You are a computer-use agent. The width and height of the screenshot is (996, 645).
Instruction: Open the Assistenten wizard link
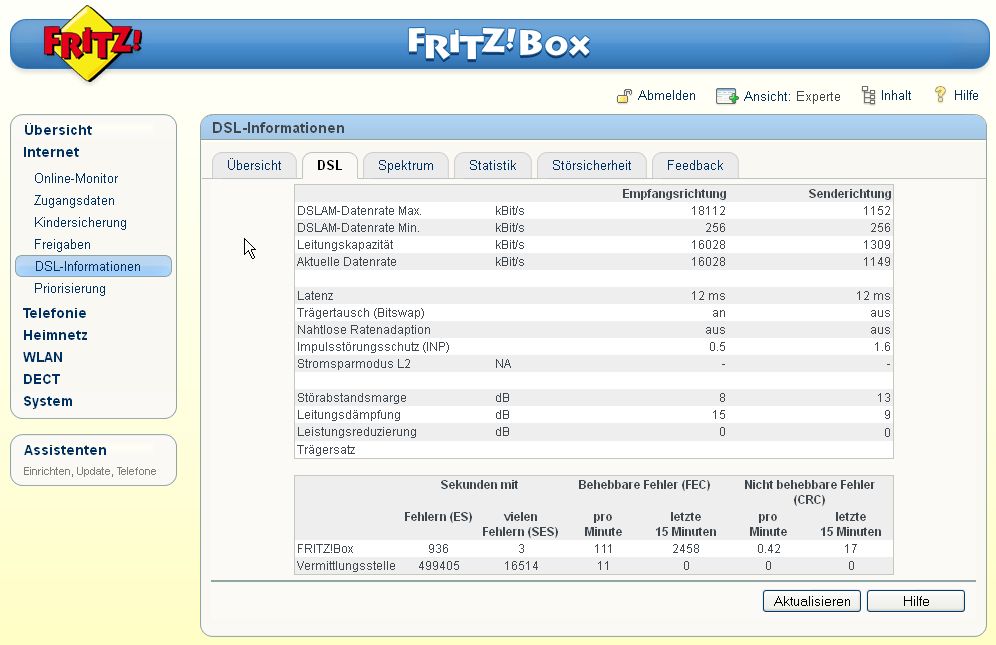[65, 451]
